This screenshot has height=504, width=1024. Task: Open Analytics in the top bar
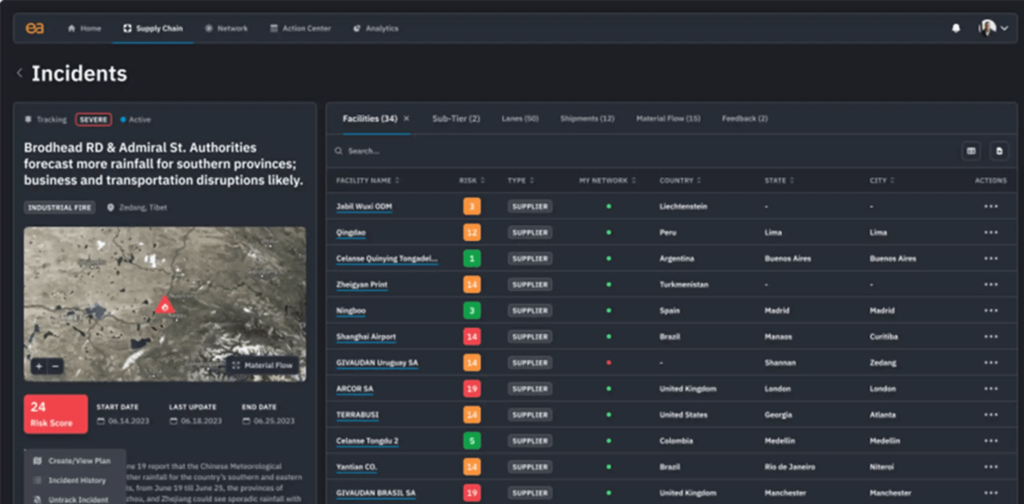click(x=376, y=29)
